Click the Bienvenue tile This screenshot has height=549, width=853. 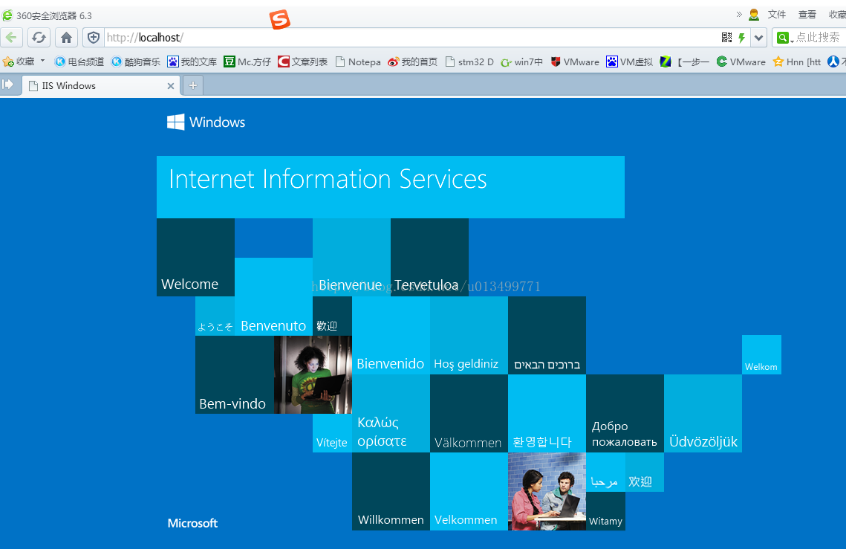[351, 257]
